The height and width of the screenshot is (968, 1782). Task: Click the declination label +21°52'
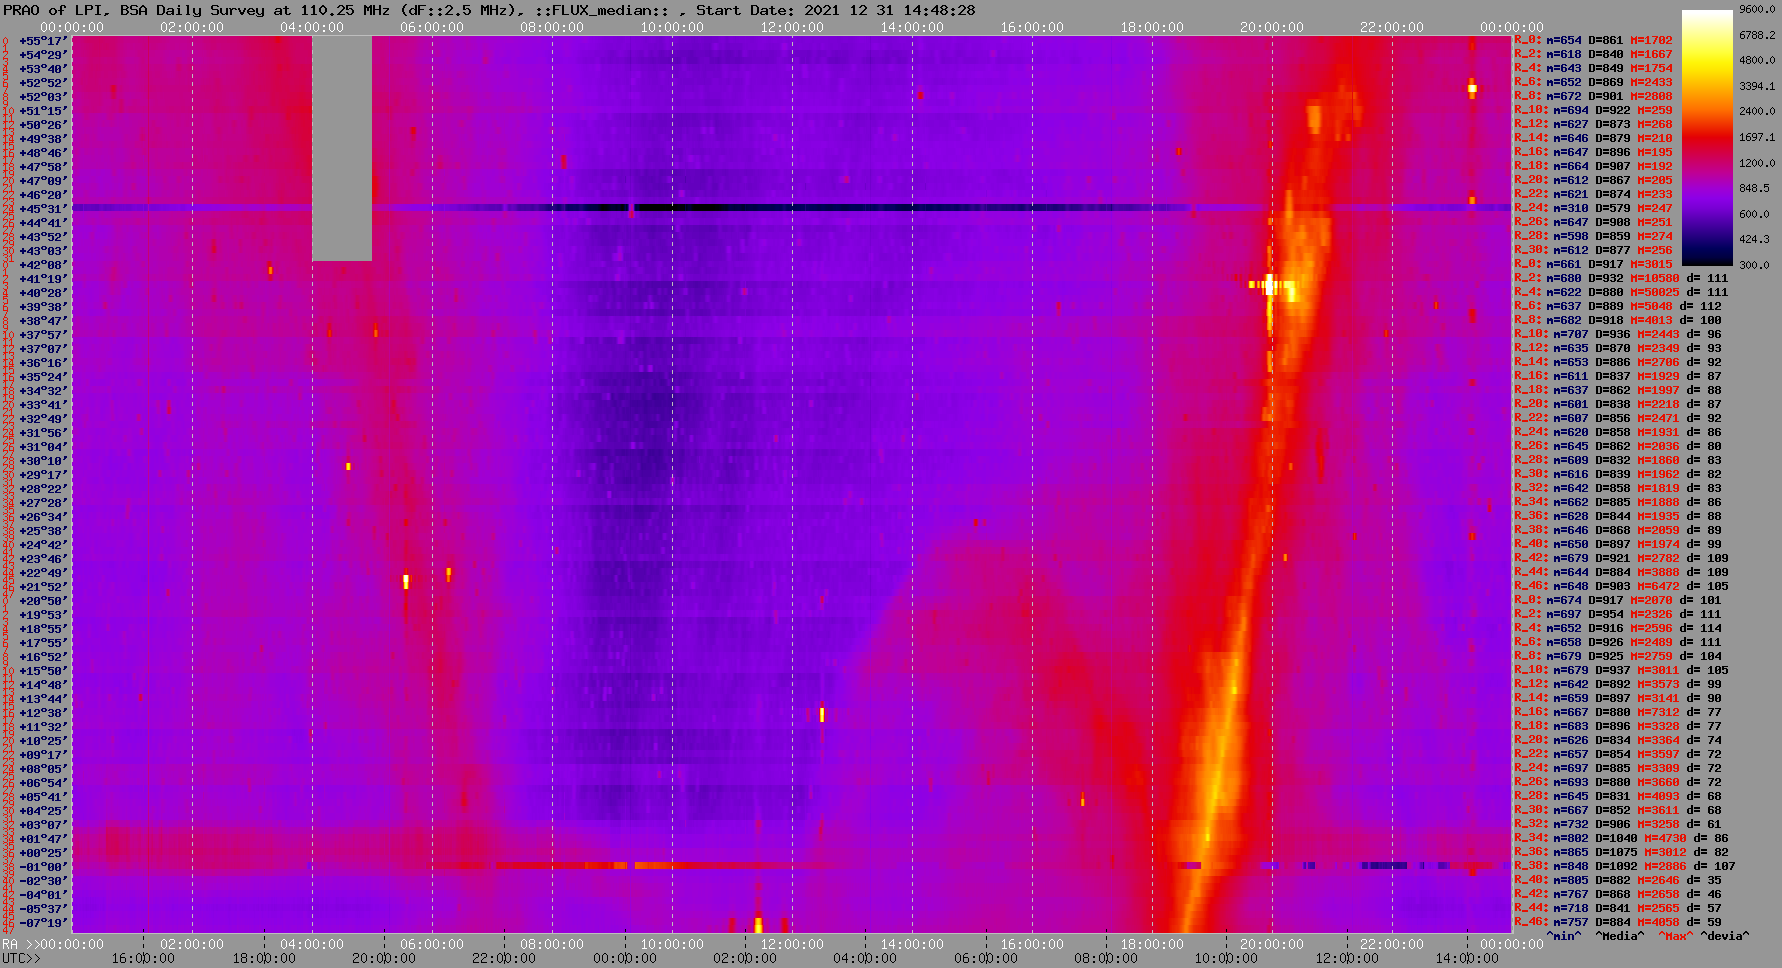42,587
